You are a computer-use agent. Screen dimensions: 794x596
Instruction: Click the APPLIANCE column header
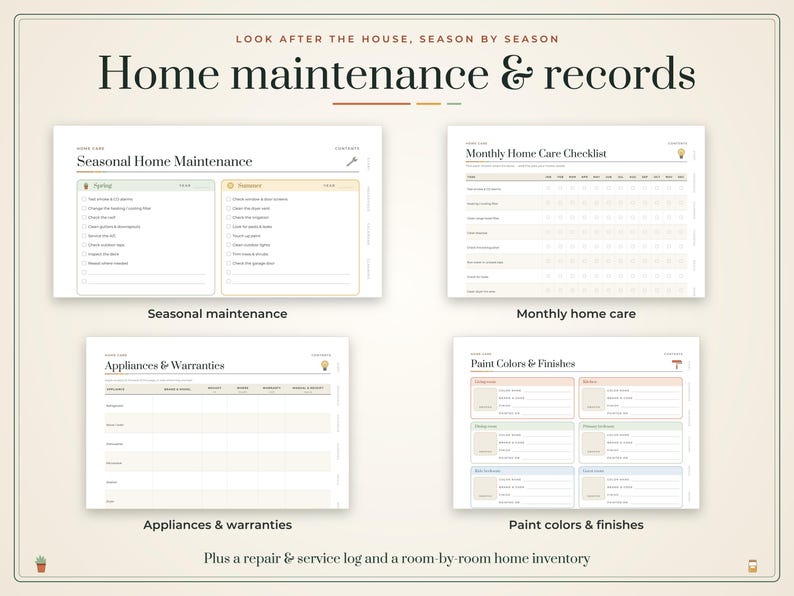tap(115, 389)
